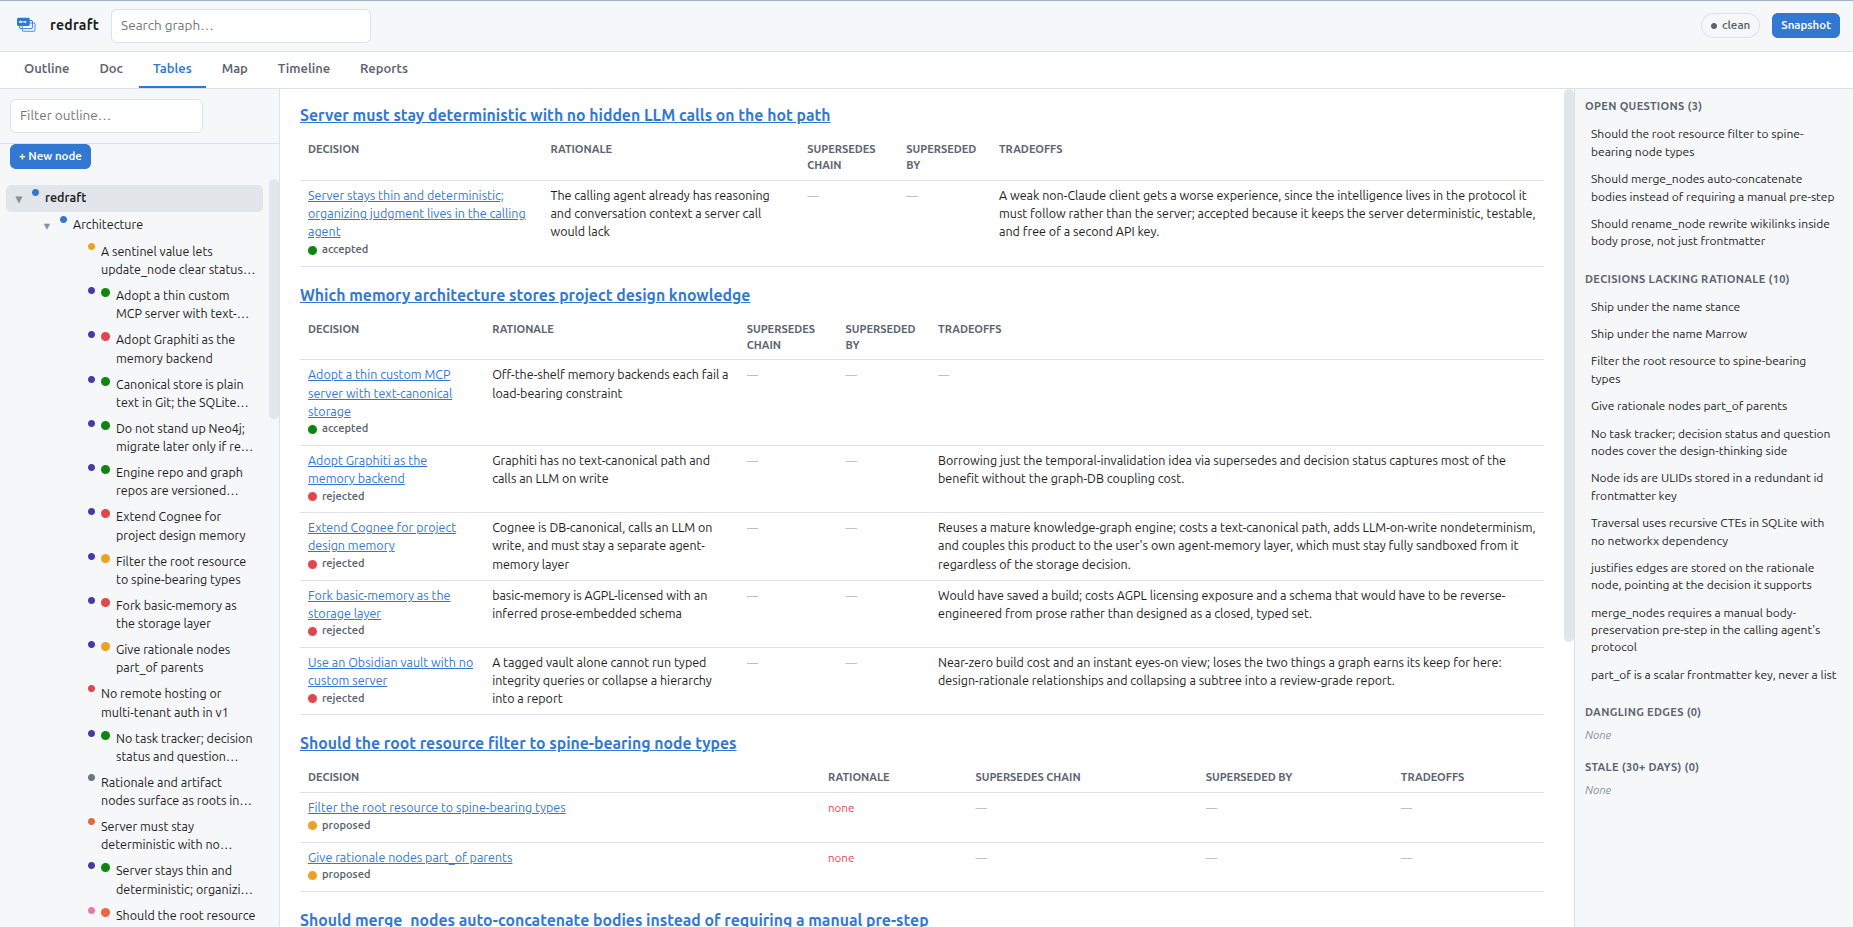The width and height of the screenshot is (1853, 927).
Task: Open heading Which memory architecture stores project design knowledge
Action: click(525, 295)
